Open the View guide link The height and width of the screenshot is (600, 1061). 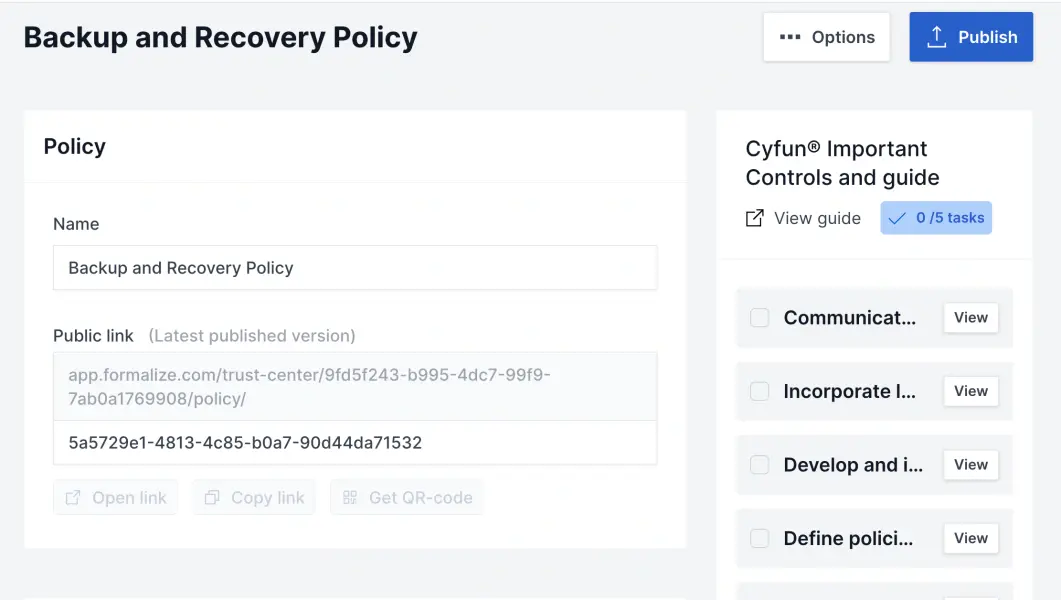pos(816,218)
